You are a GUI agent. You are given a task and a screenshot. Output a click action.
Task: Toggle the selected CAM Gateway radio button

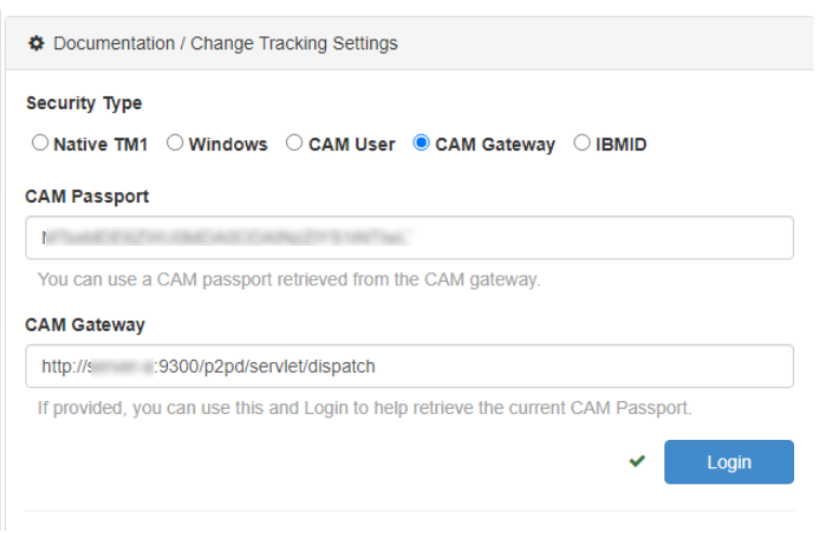[x=421, y=143]
